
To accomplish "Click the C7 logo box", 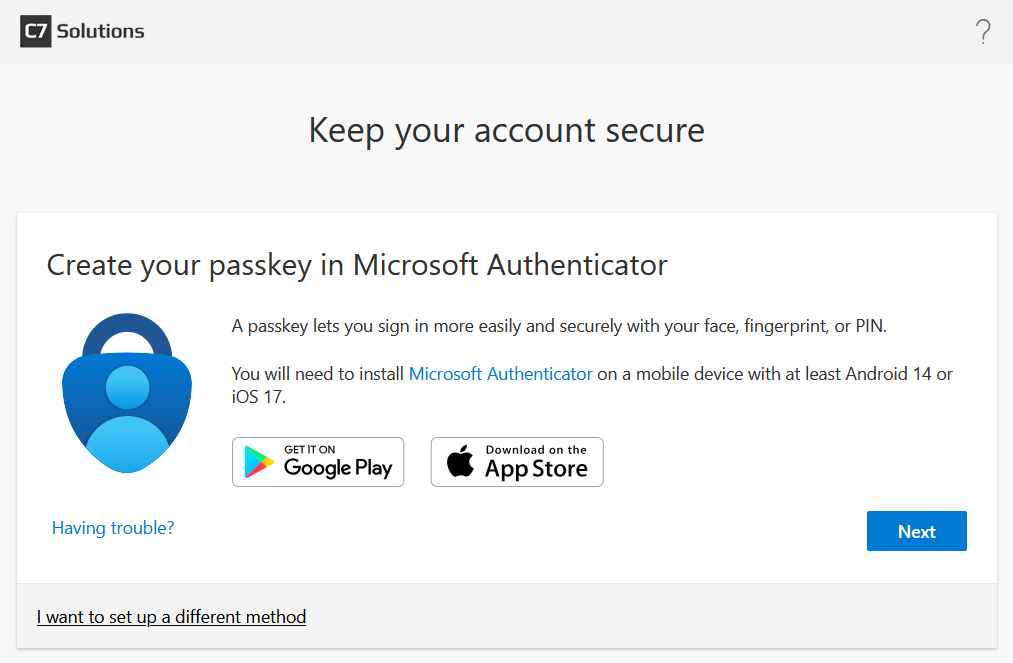I will (36, 31).
